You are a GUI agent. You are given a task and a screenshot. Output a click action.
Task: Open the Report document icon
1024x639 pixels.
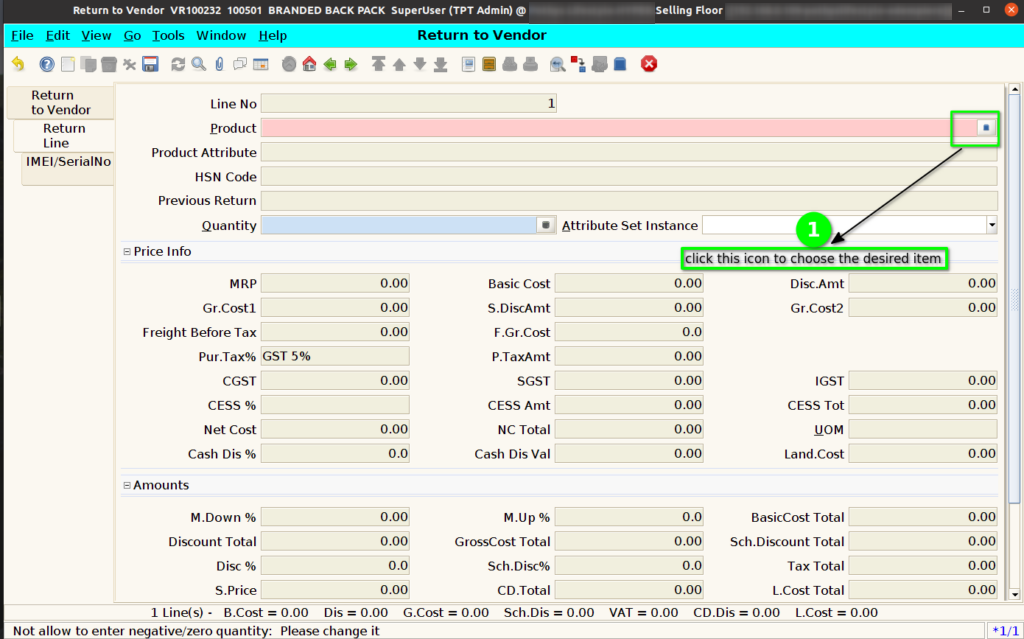point(468,64)
